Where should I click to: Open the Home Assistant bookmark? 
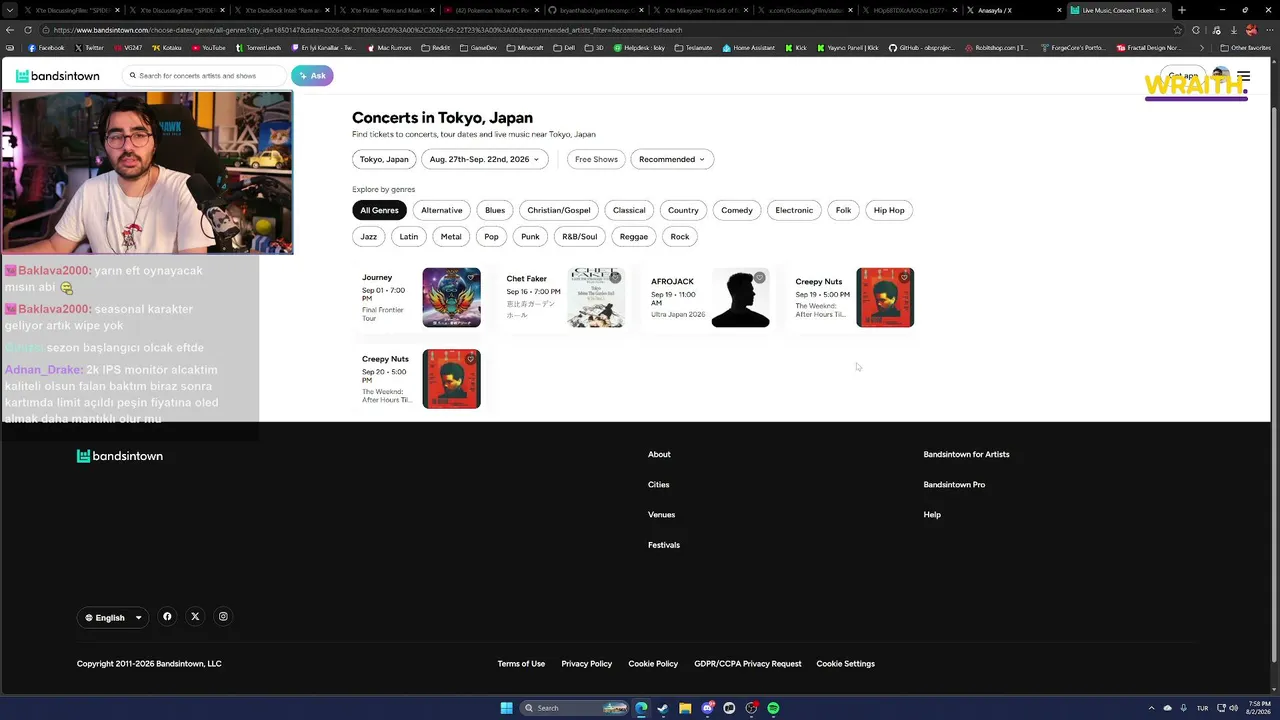tap(749, 48)
